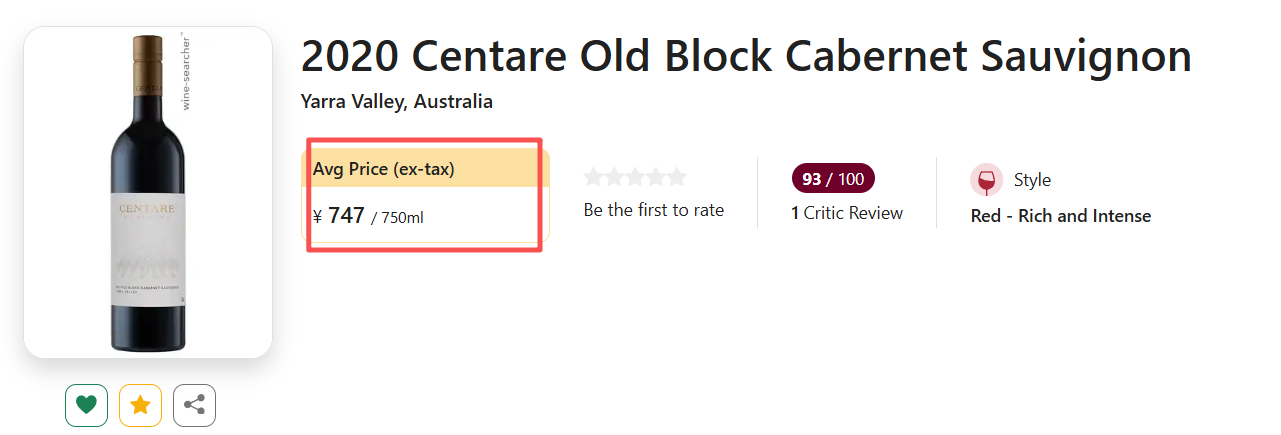The height and width of the screenshot is (435, 1281).
Task: Click the Style label text
Action: 1032,180
